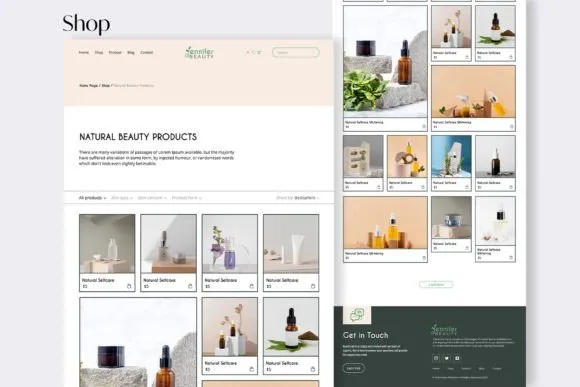
Task: Open the Twitter icon in the footer
Action: tap(447, 358)
